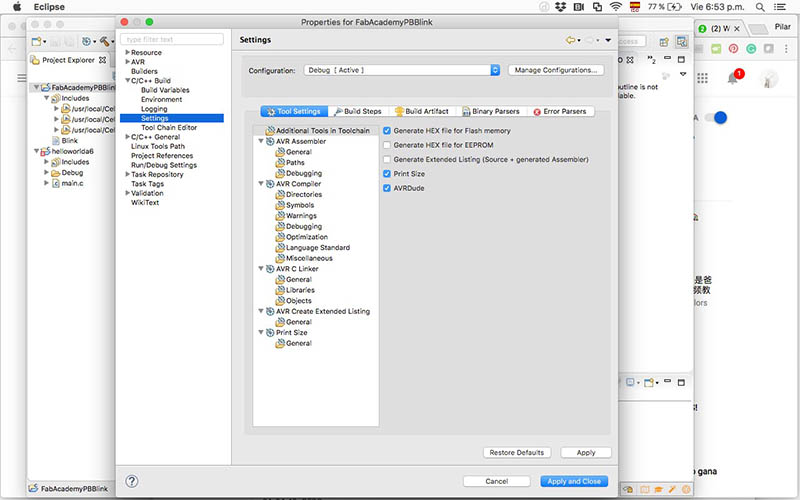Collapse the AVR Compiler tool node
The width and height of the screenshot is (800, 500).
[x=261, y=184]
